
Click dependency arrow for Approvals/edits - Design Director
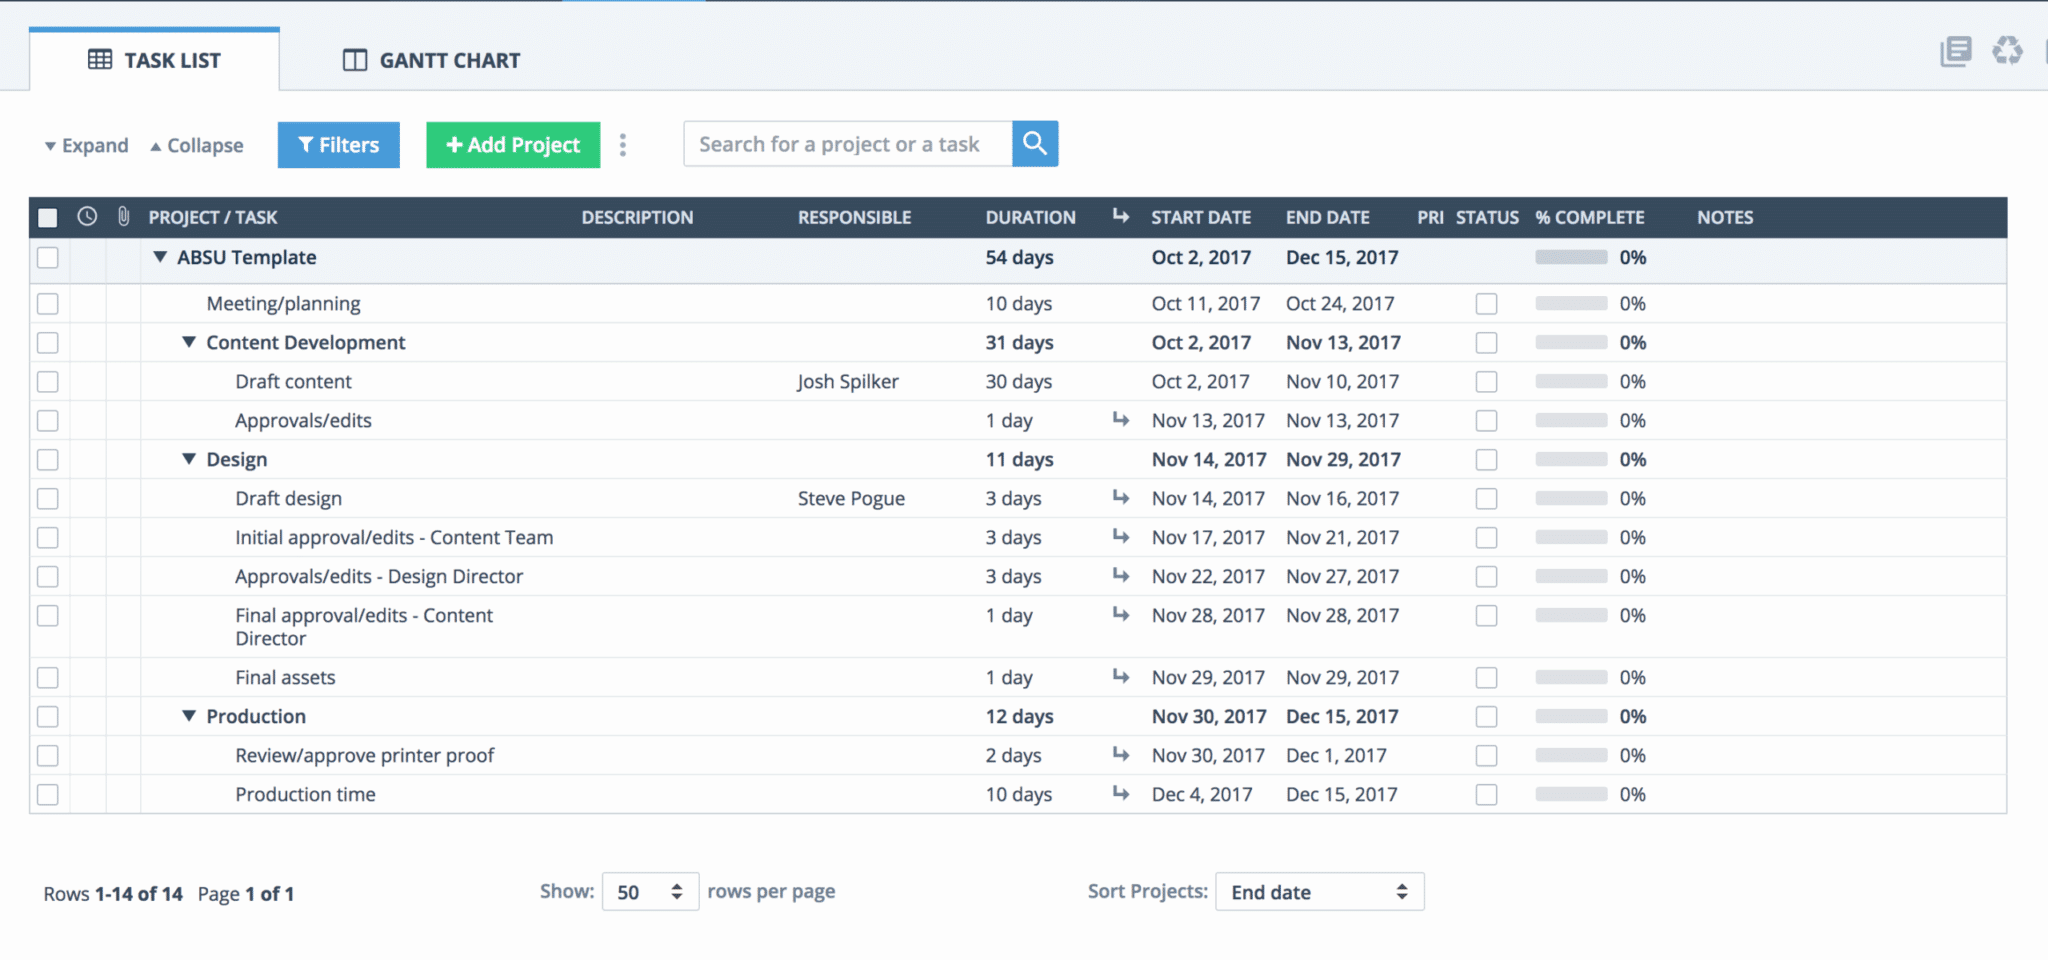1121,575
